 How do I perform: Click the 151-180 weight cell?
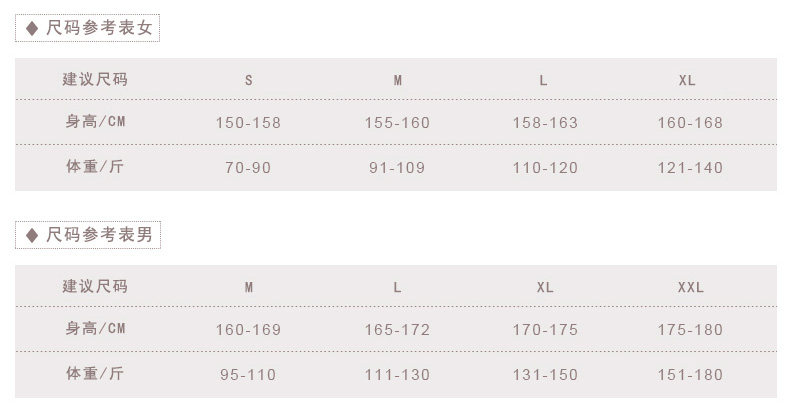pos(690,375)
